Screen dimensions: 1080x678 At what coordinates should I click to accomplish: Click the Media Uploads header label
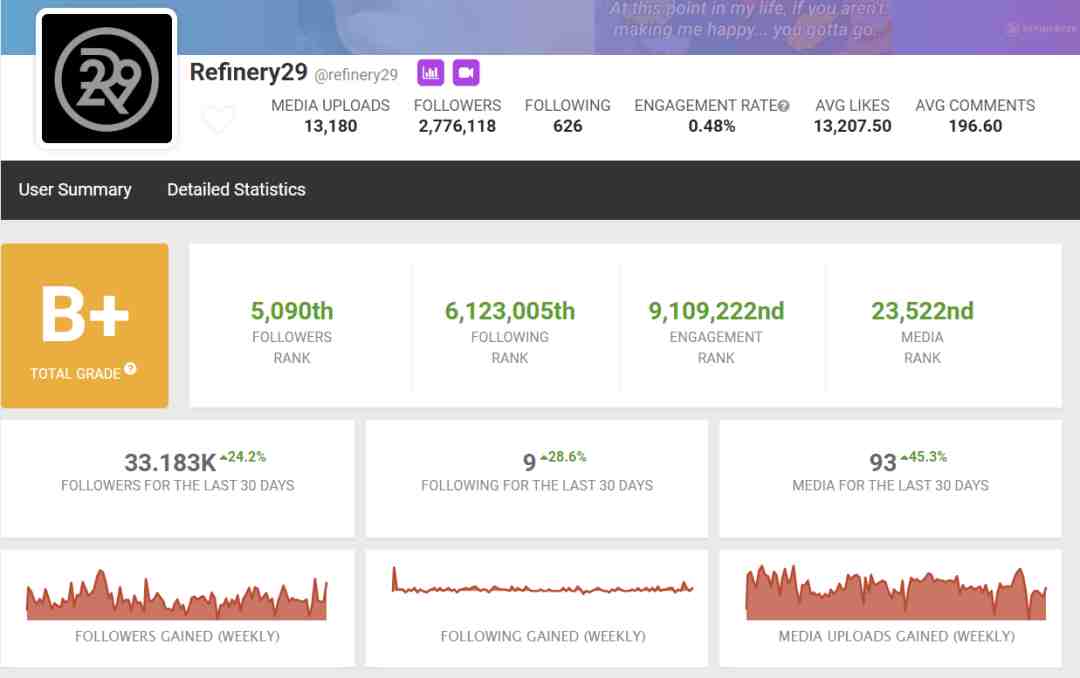[331, 105]
